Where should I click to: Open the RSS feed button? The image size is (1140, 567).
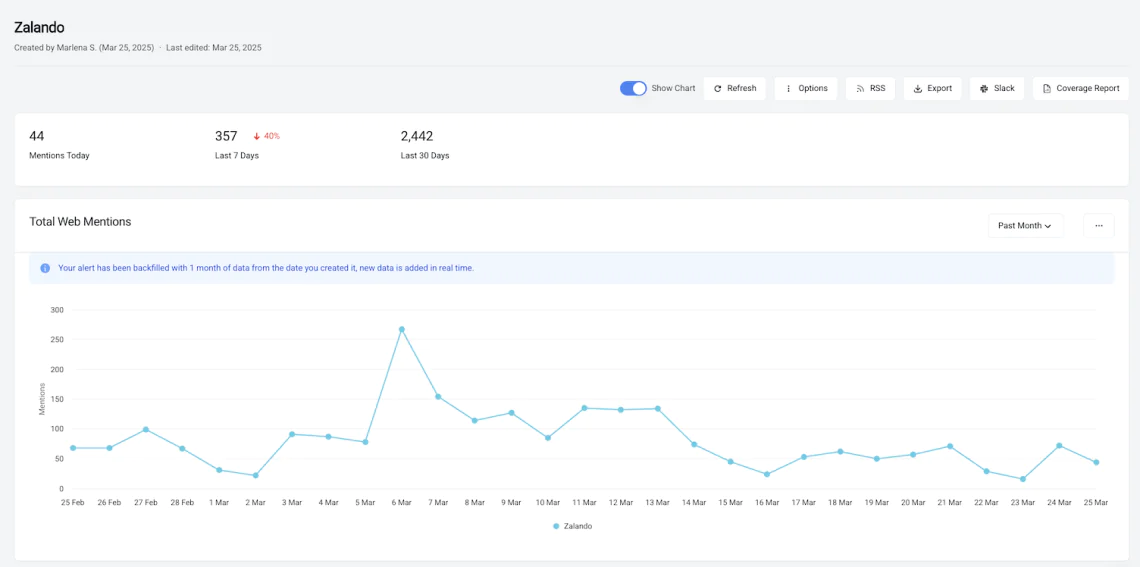[x=870, y=89]
